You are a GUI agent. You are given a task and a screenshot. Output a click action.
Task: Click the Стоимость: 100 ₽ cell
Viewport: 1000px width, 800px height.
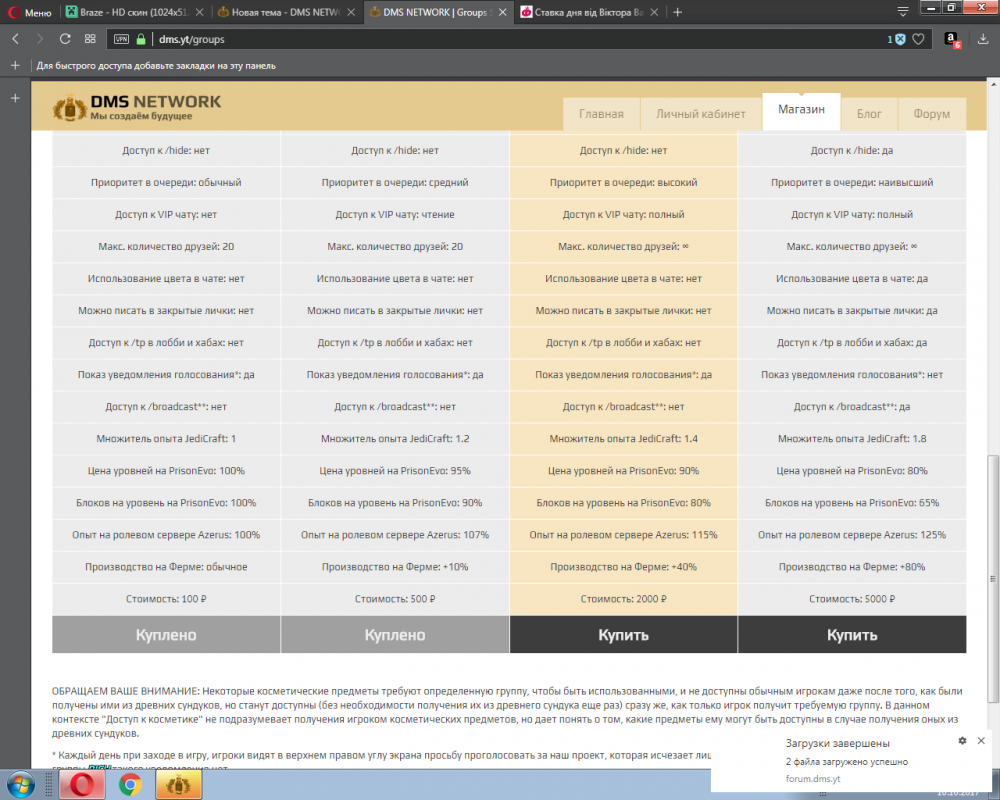(x=166, y=599)
